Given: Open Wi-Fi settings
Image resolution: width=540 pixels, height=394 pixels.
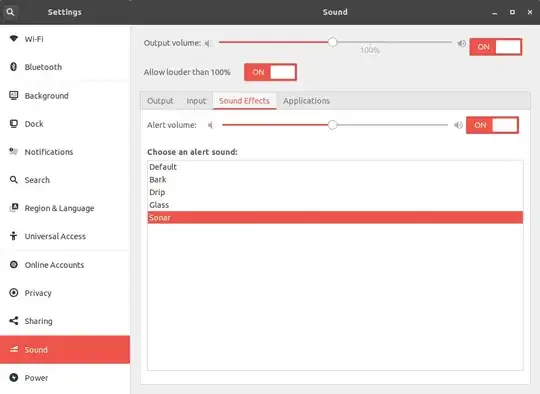Looking at the screenshot, I should (65, 39).
